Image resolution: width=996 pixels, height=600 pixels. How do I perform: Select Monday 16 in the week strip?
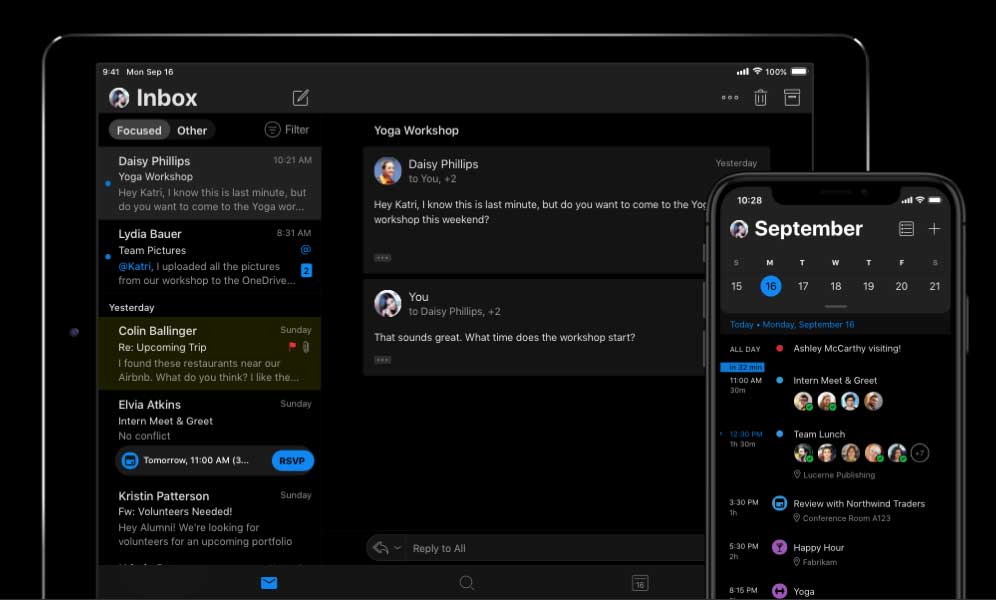[x=771, y=286]
